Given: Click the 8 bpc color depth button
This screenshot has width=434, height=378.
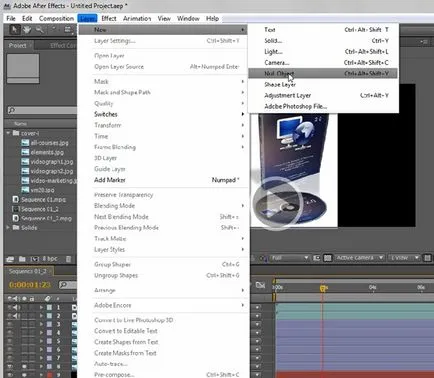Looking at the screenshot, I should coord(50,259).
